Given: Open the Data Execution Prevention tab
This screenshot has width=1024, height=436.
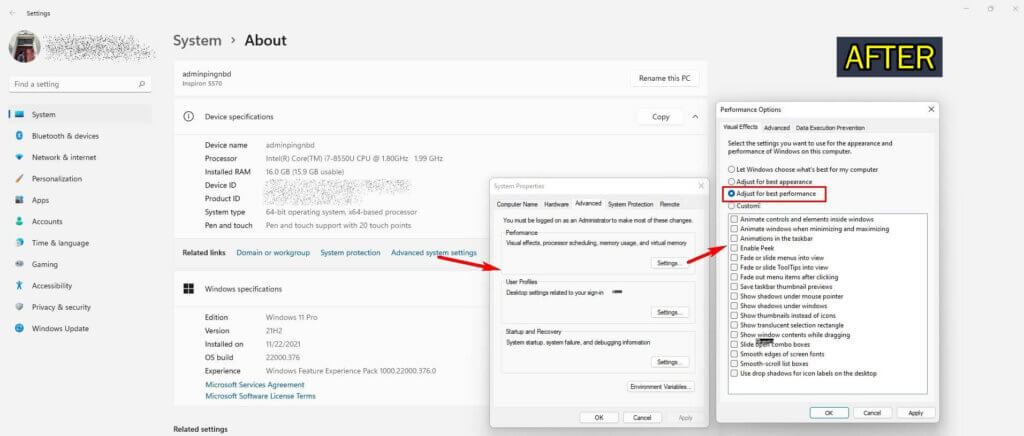Looking at the screenshot, I should [x=830, y=128].
